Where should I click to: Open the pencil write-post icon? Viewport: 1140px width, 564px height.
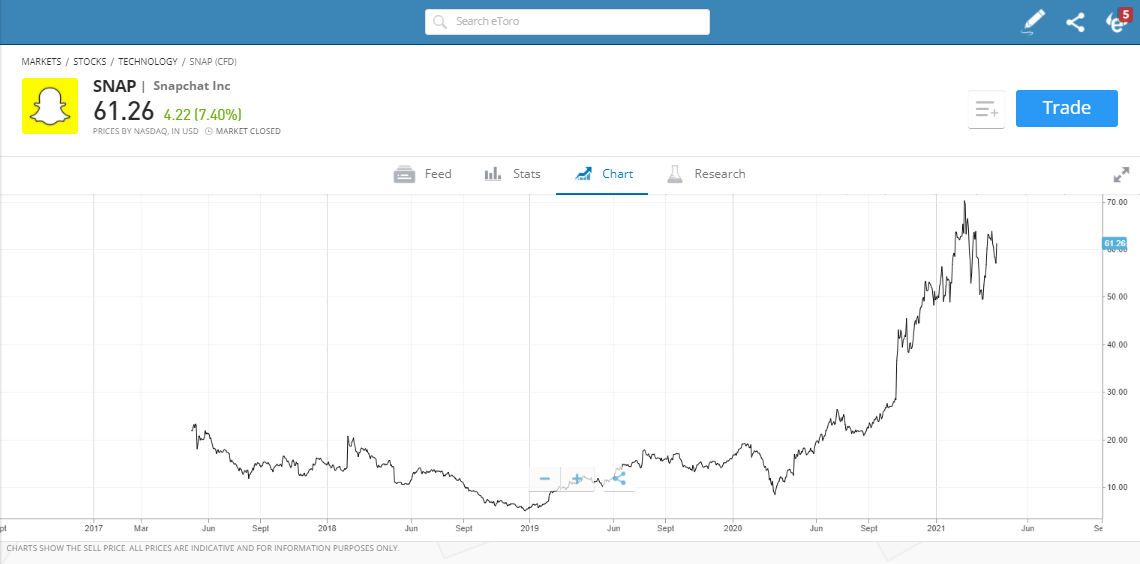click(x=1033, y=22)
